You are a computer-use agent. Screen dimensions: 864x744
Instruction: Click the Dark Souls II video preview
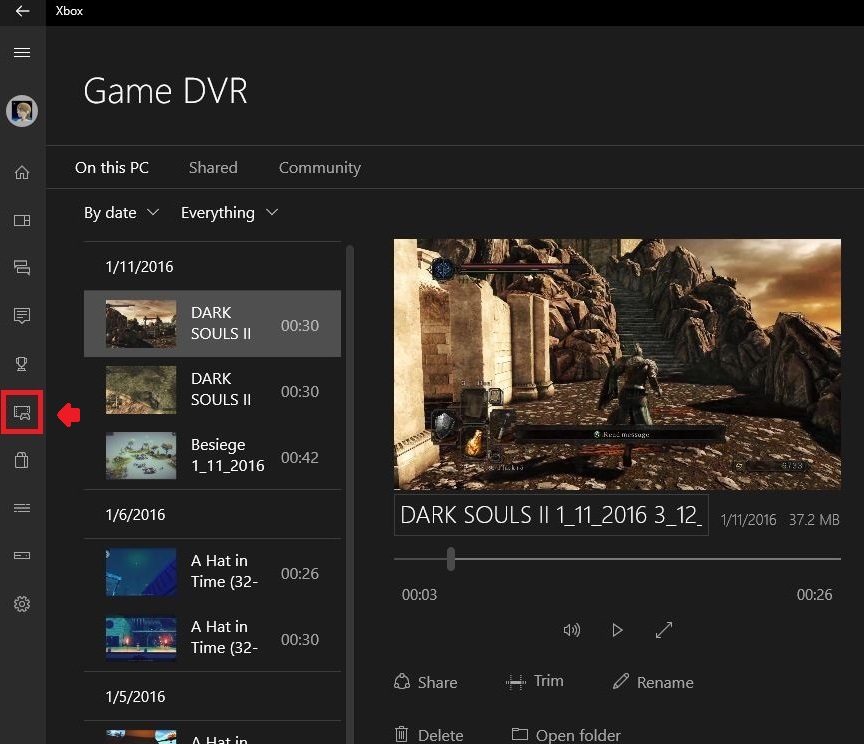click(x=617, y=364)
